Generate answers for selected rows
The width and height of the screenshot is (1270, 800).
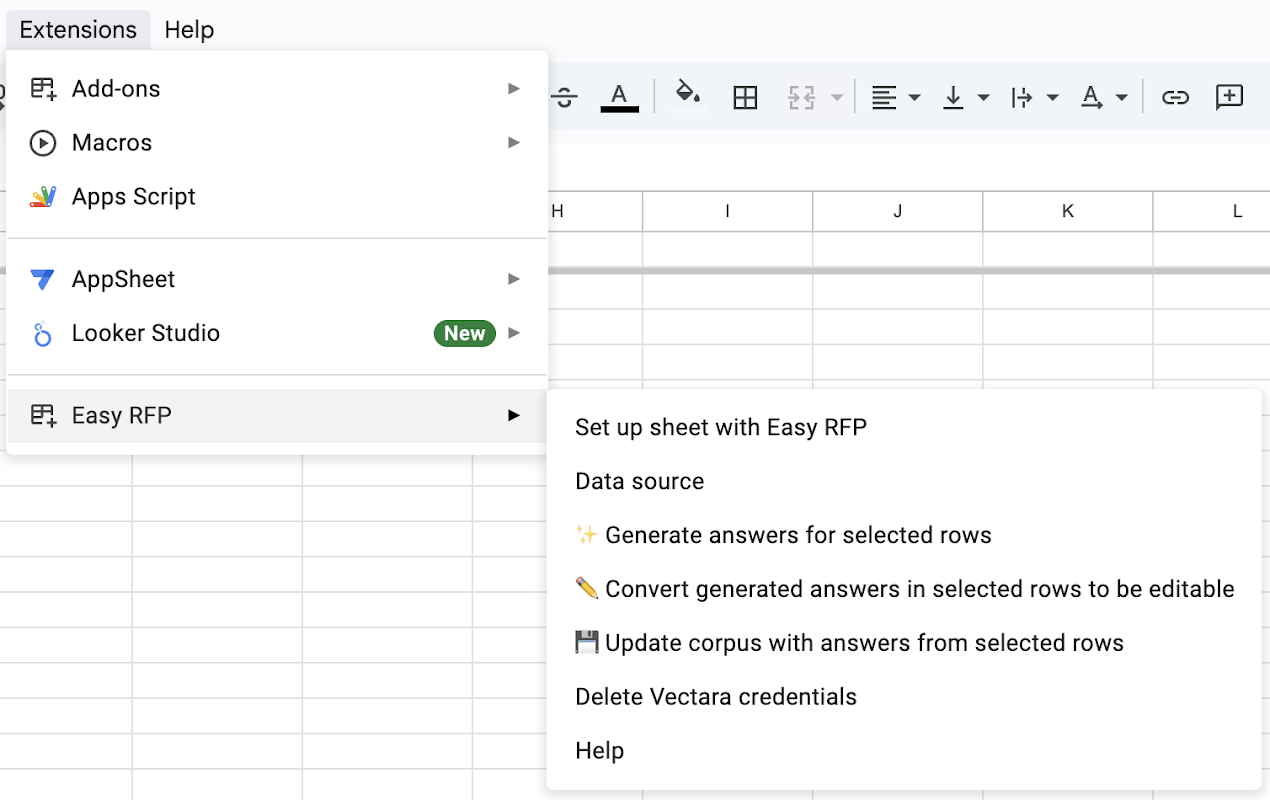coord(904,536)
